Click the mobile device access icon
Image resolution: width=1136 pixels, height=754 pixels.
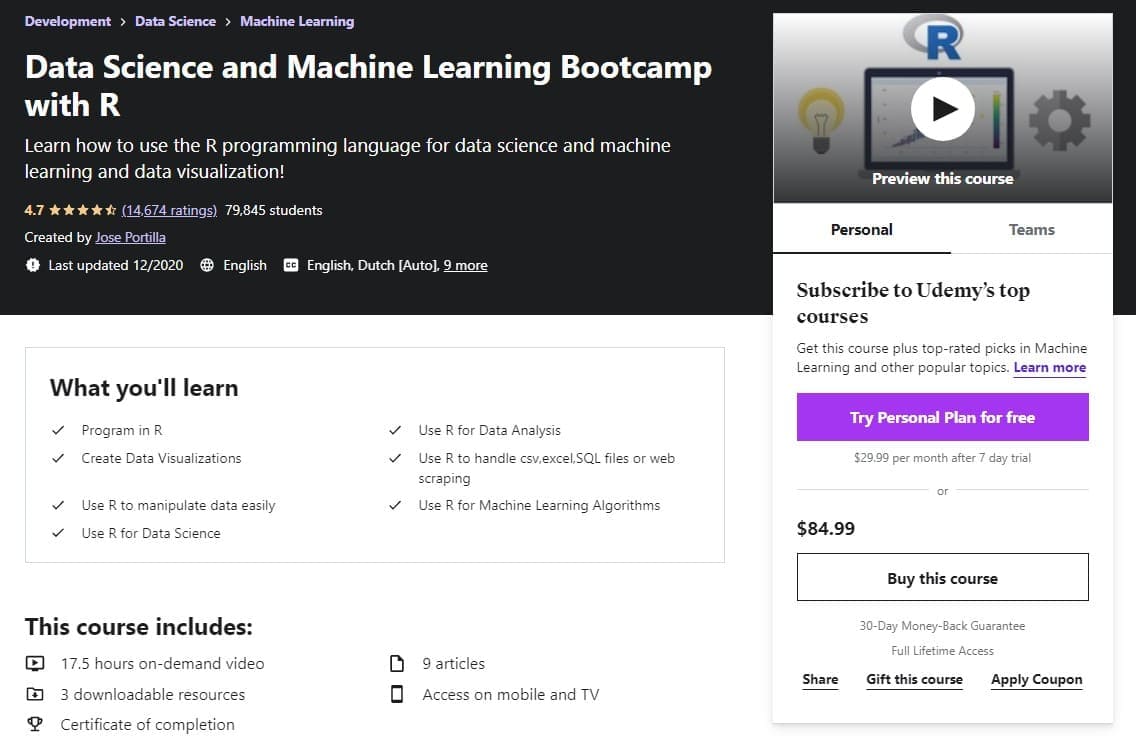tap(397, 694)
